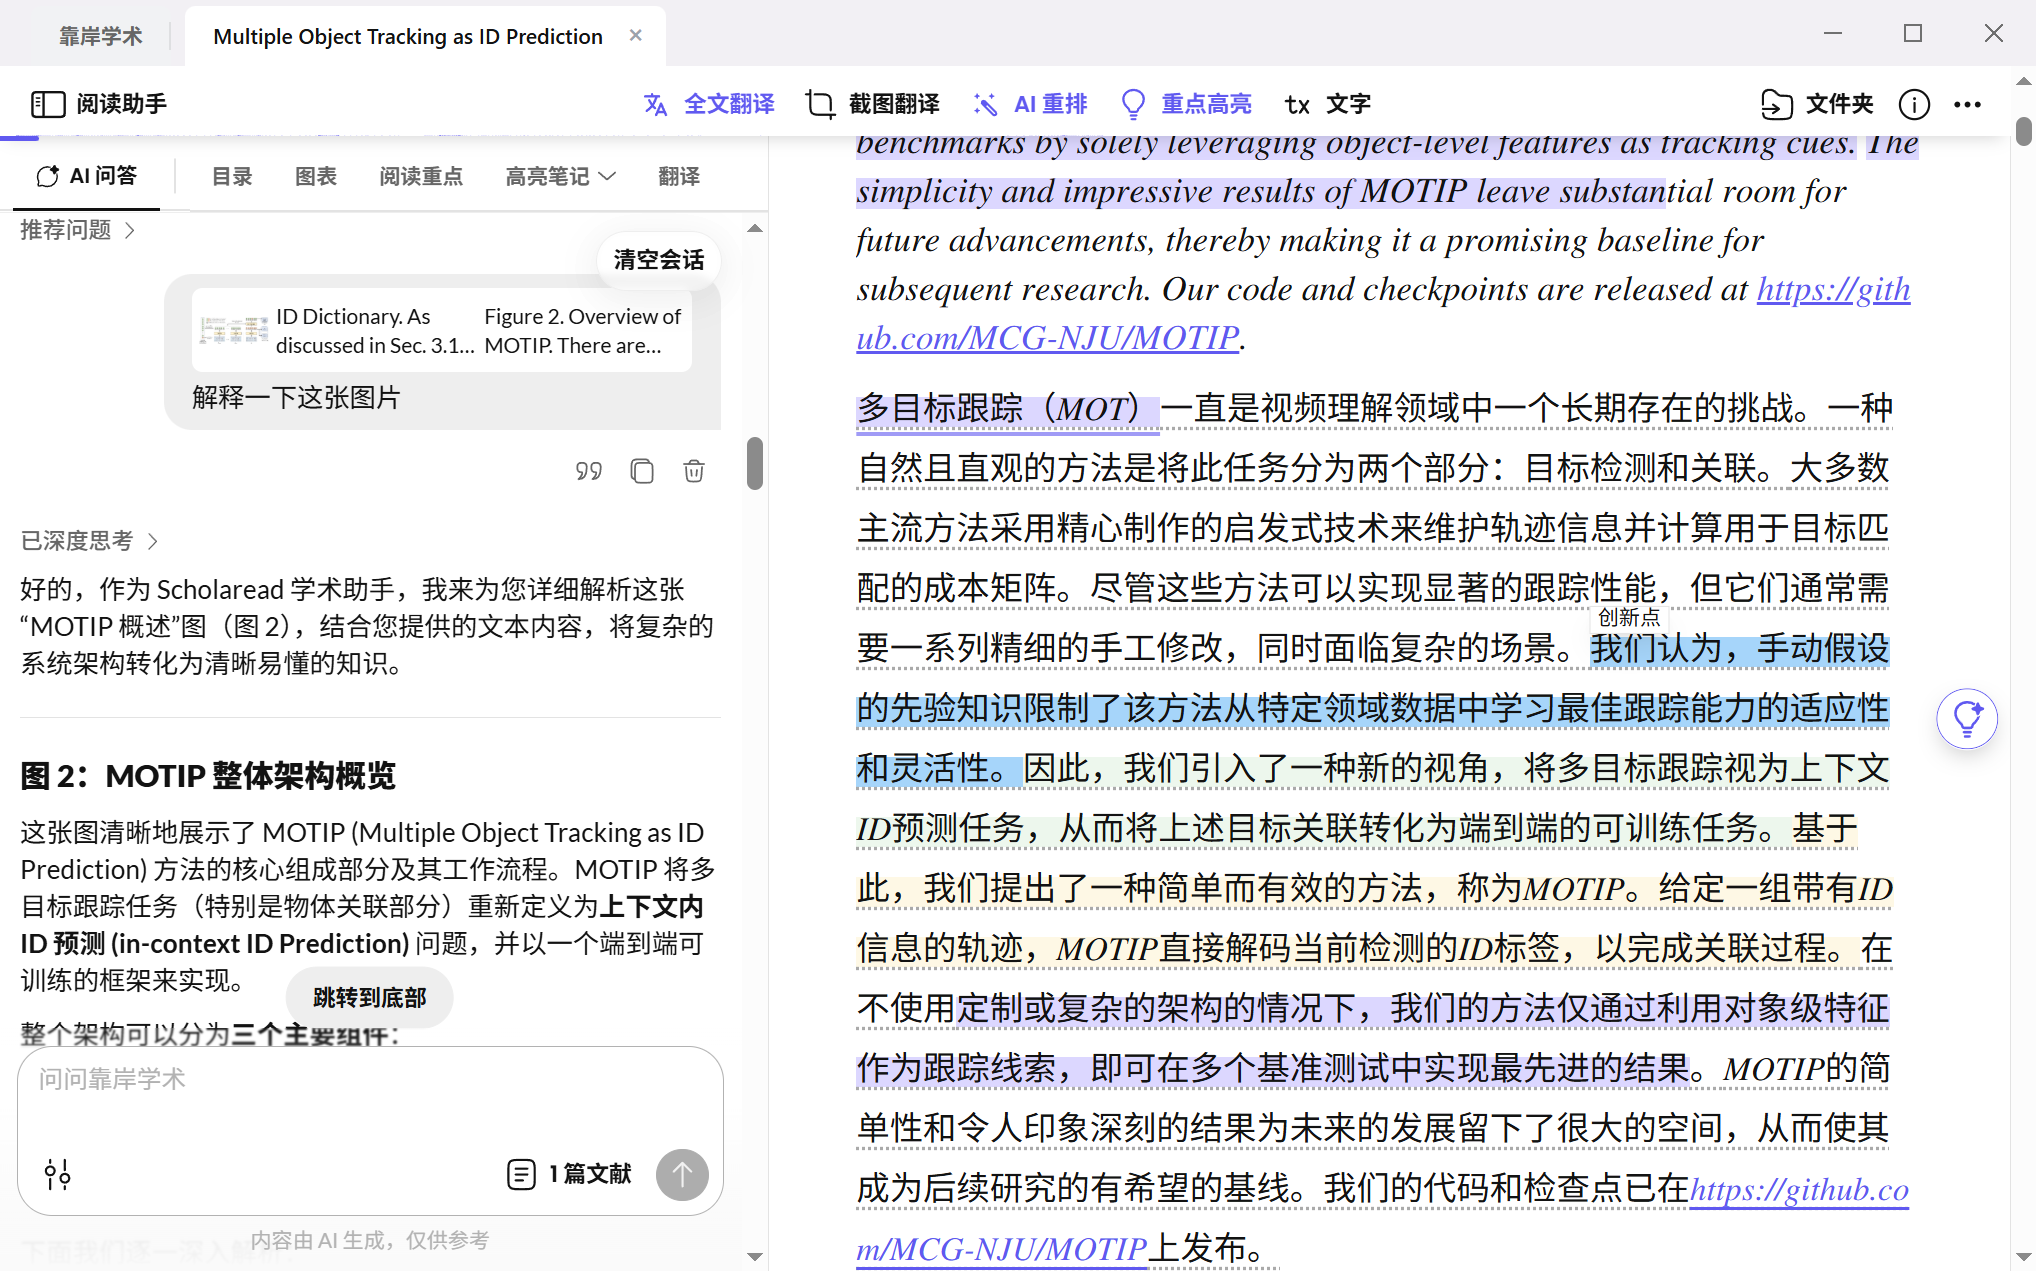Click the quote icon under the AI answer

point(589,470)
